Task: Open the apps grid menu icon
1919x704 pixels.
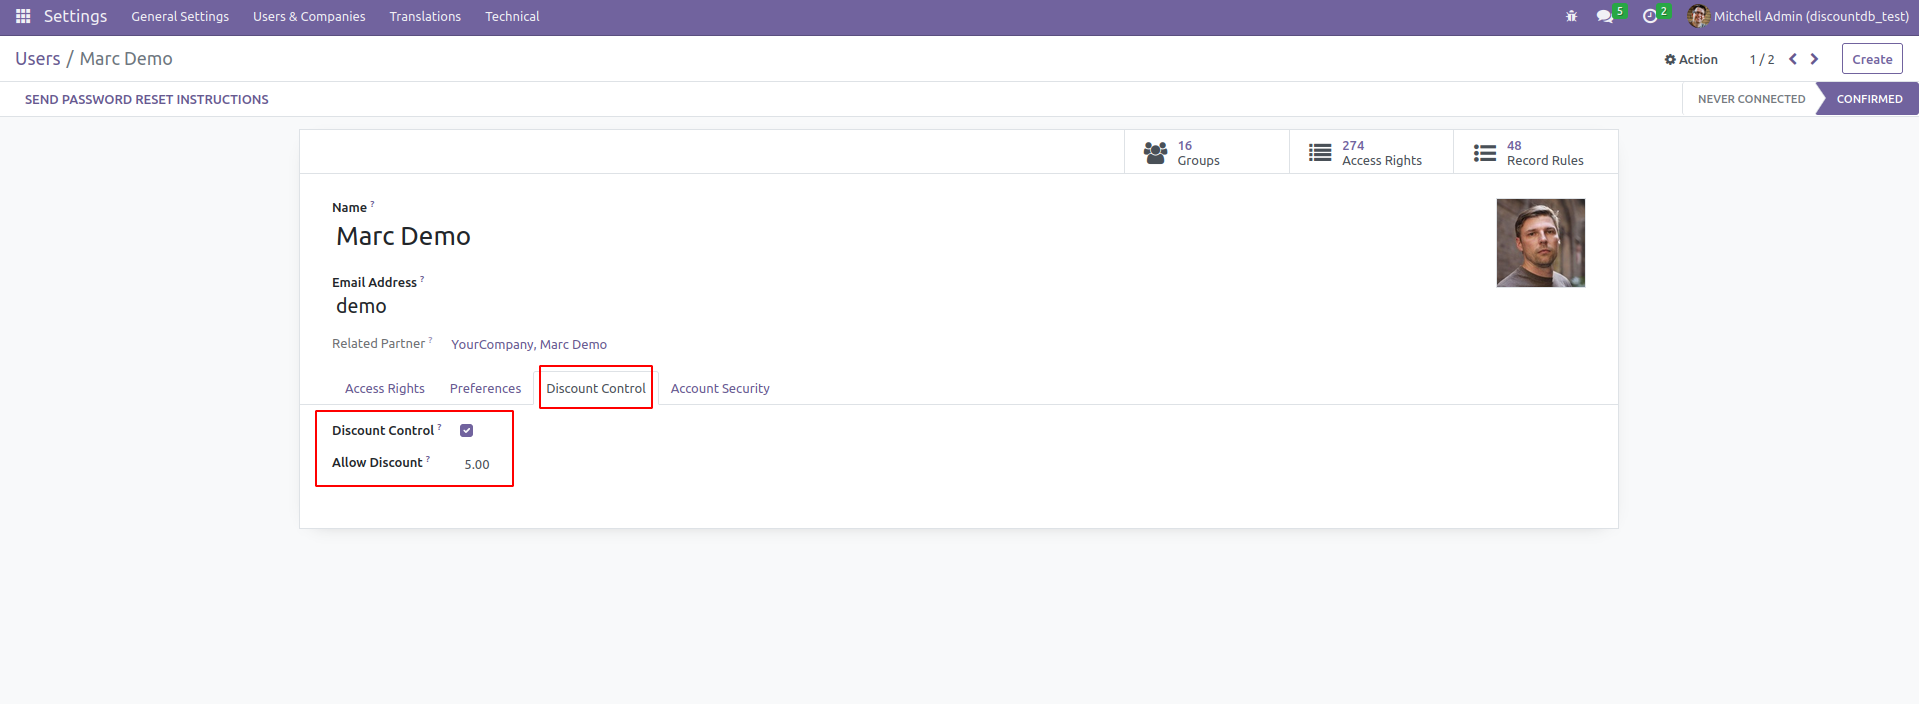Action: (x=23, y=16)
